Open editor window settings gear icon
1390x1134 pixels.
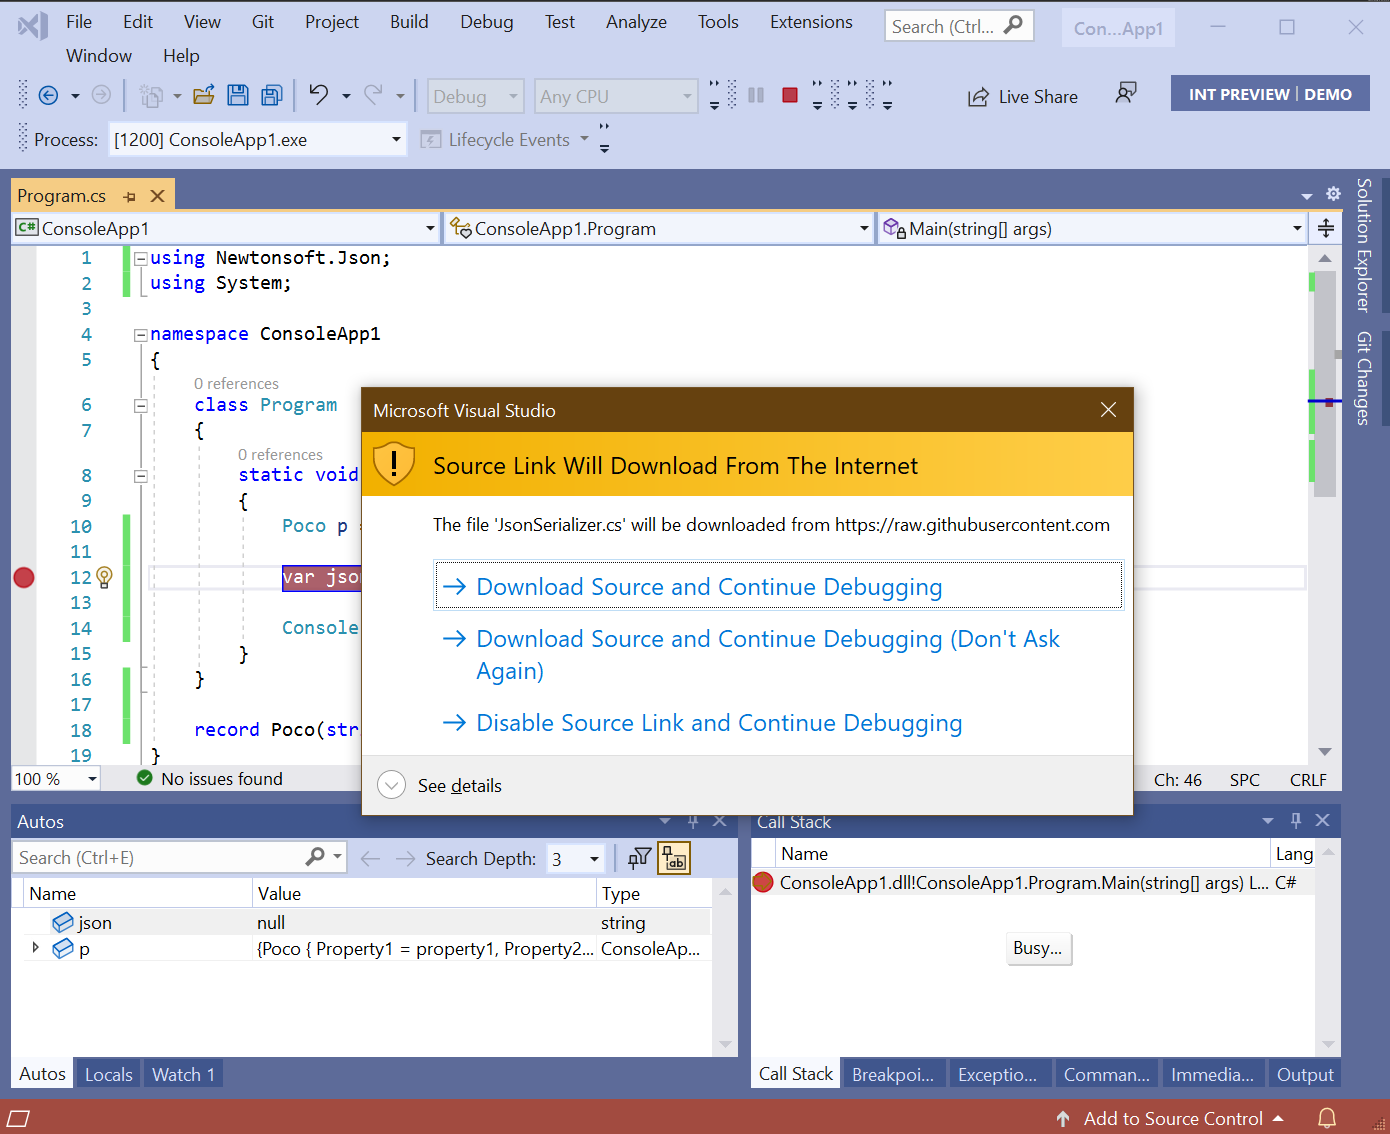(x=1333, y=194)
